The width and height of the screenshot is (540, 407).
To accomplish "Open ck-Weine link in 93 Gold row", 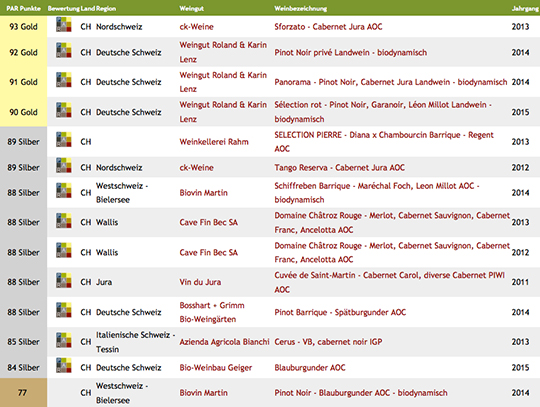I will coord(196,27).
